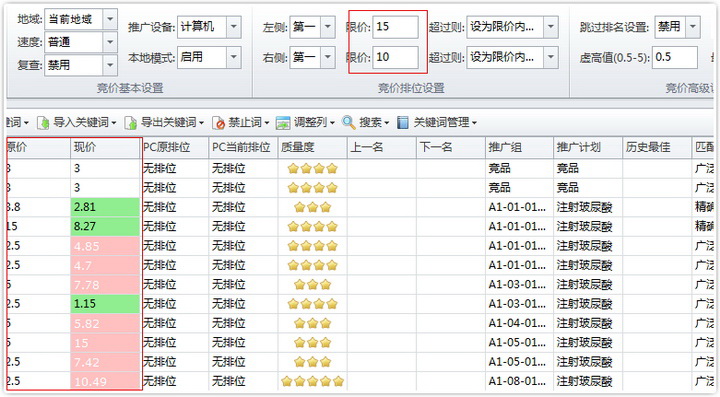Screen dimensions: 720x397
Task: Click the pink 15 price cell
Action: [x=105, y=343]
